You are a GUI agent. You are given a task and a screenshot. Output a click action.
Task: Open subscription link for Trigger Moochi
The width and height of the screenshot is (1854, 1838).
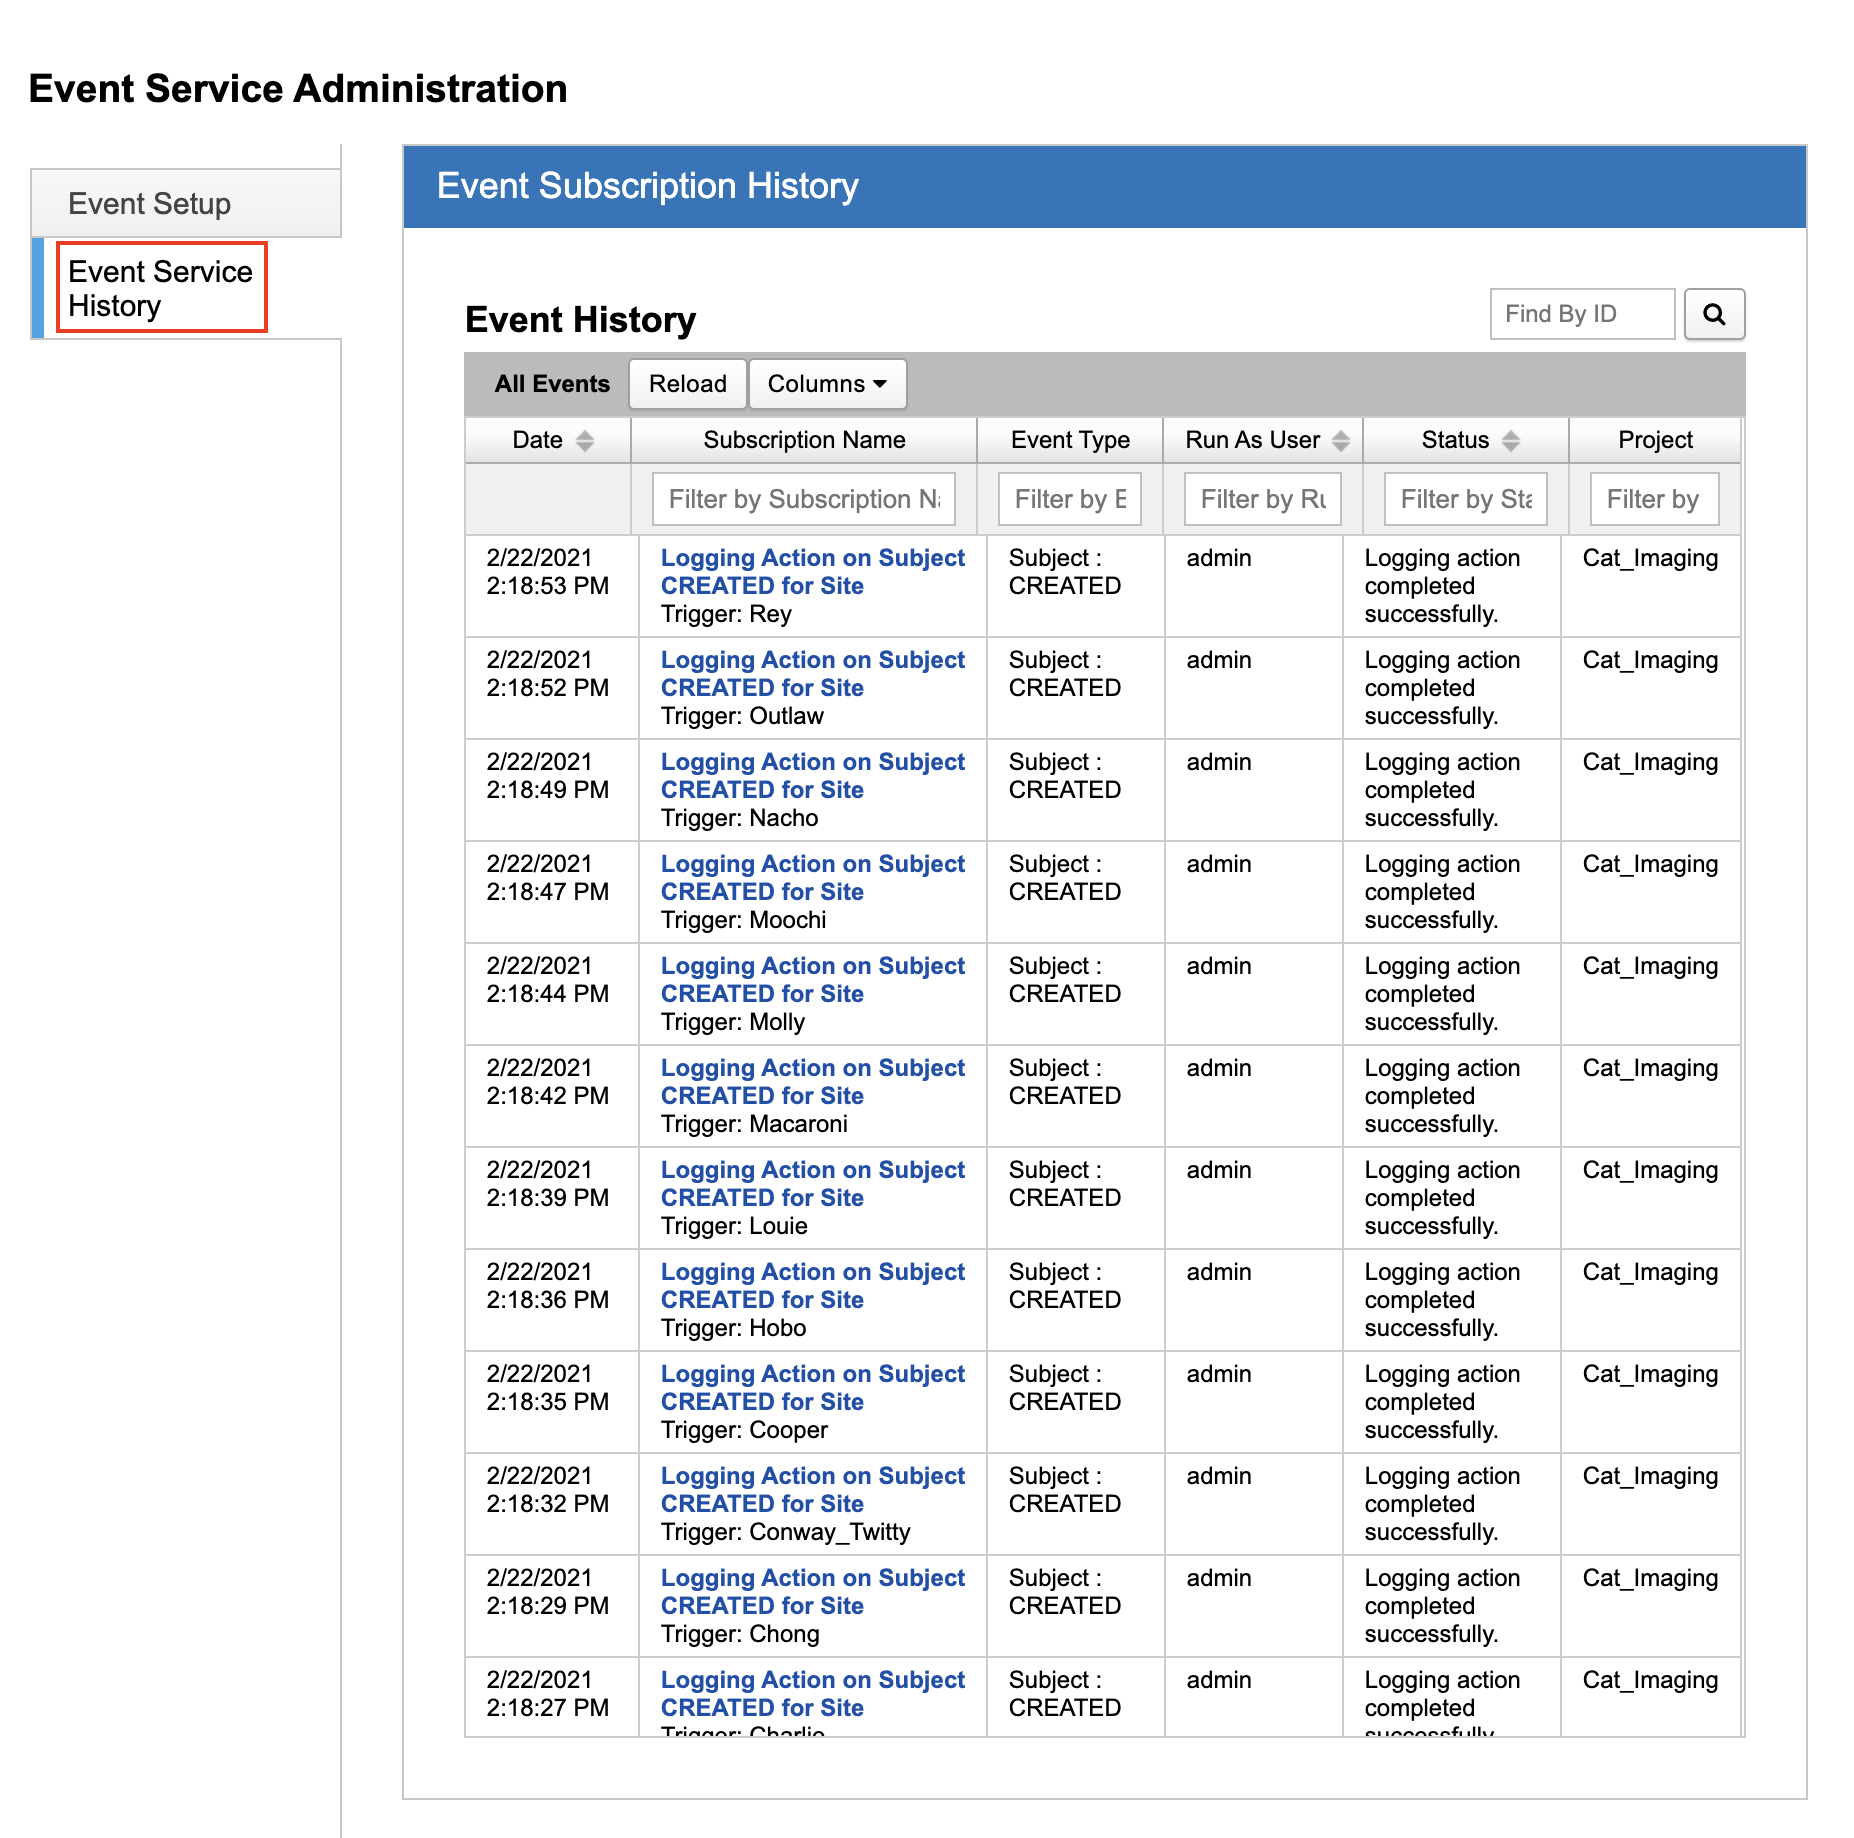coord(812,878)
